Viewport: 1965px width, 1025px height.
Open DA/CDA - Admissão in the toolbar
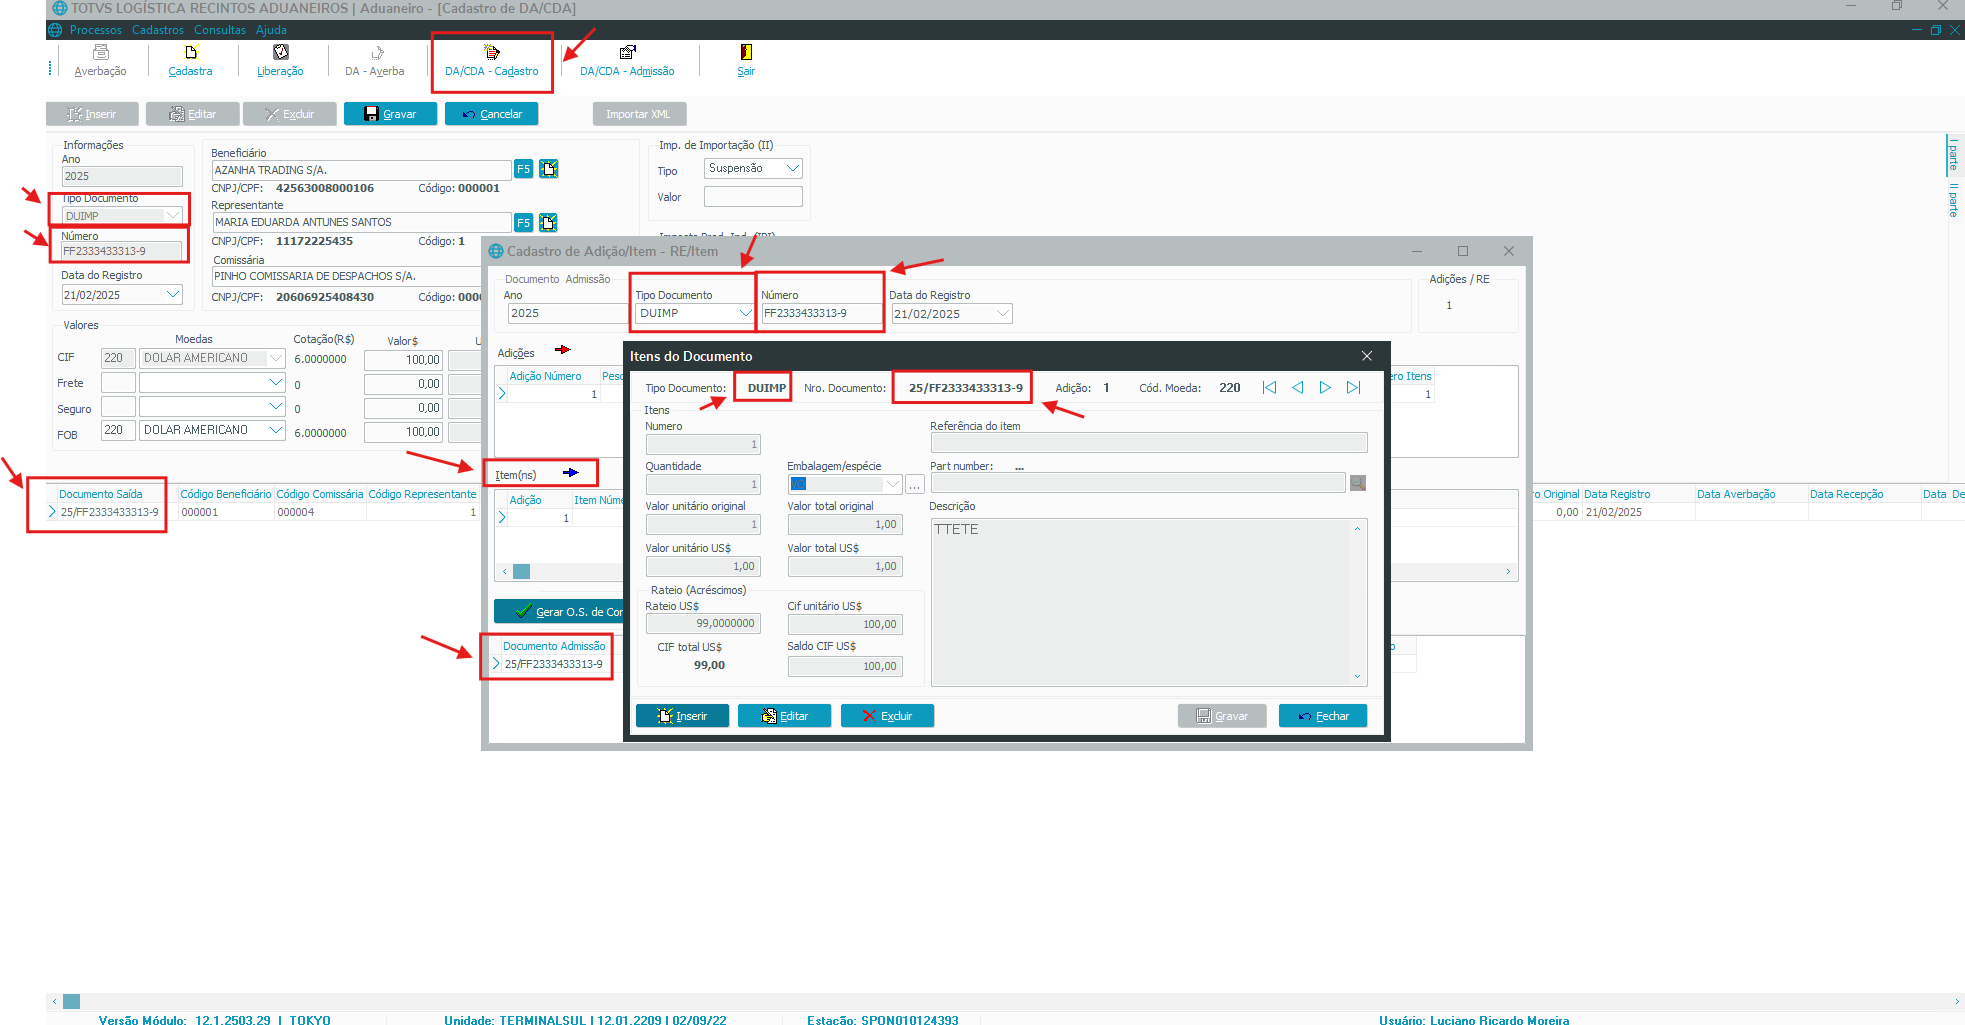[x=627, y=61]
